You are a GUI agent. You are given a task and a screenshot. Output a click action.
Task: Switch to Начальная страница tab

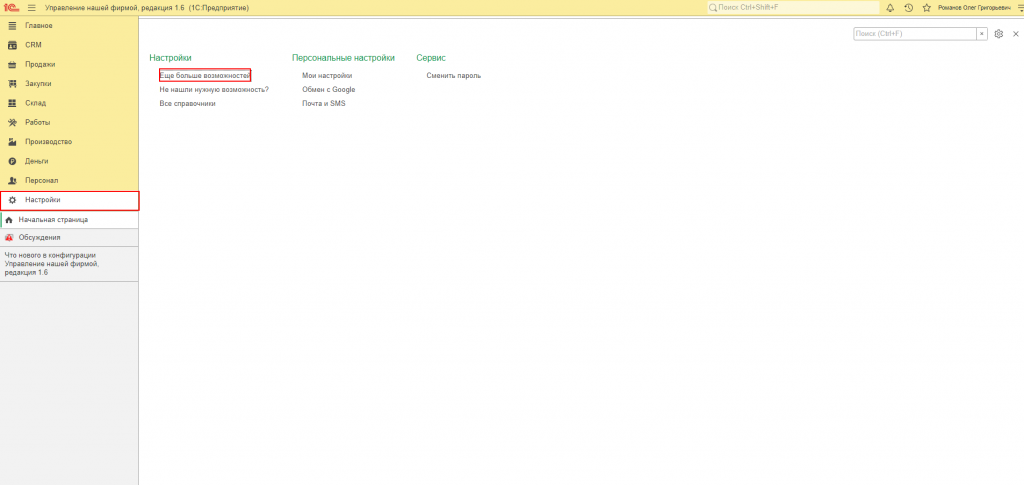click(69, 220)
